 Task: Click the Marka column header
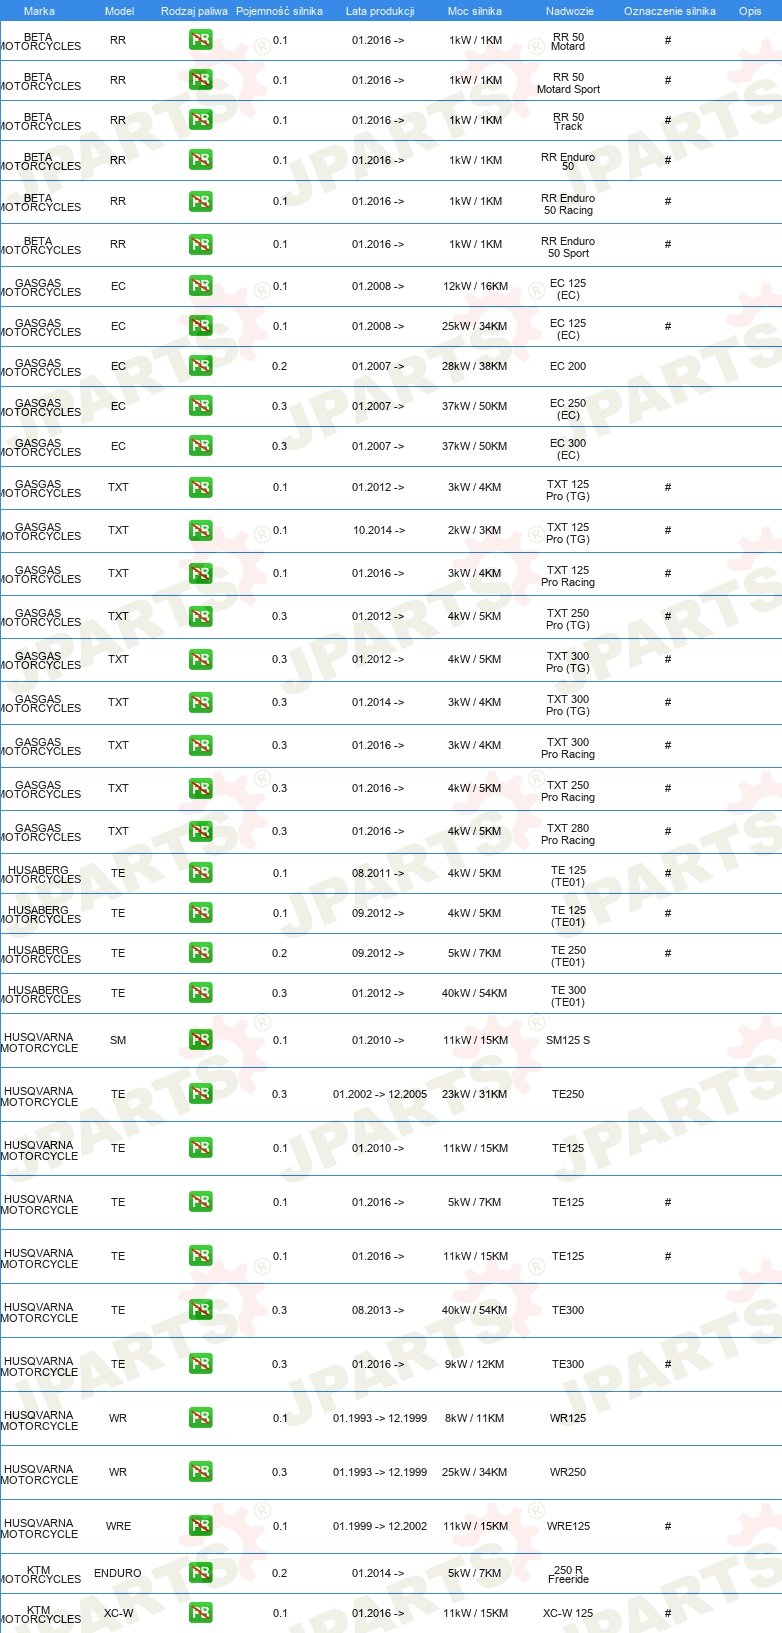coord(39,11)
